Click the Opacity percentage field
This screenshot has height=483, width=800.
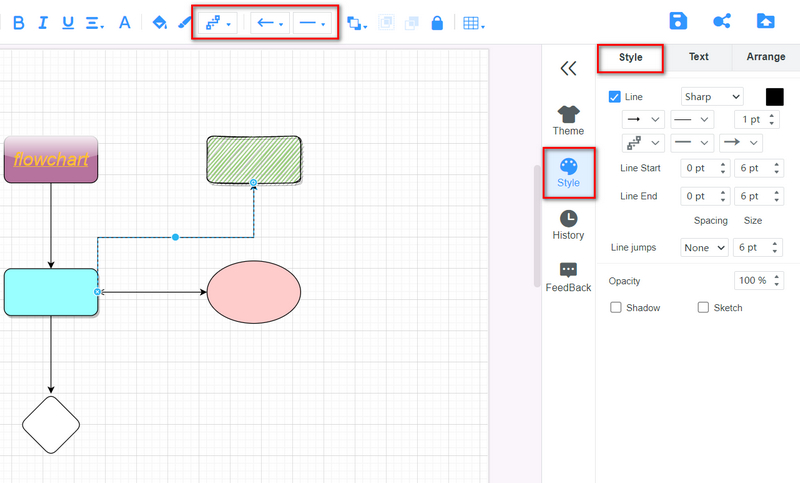752,281
